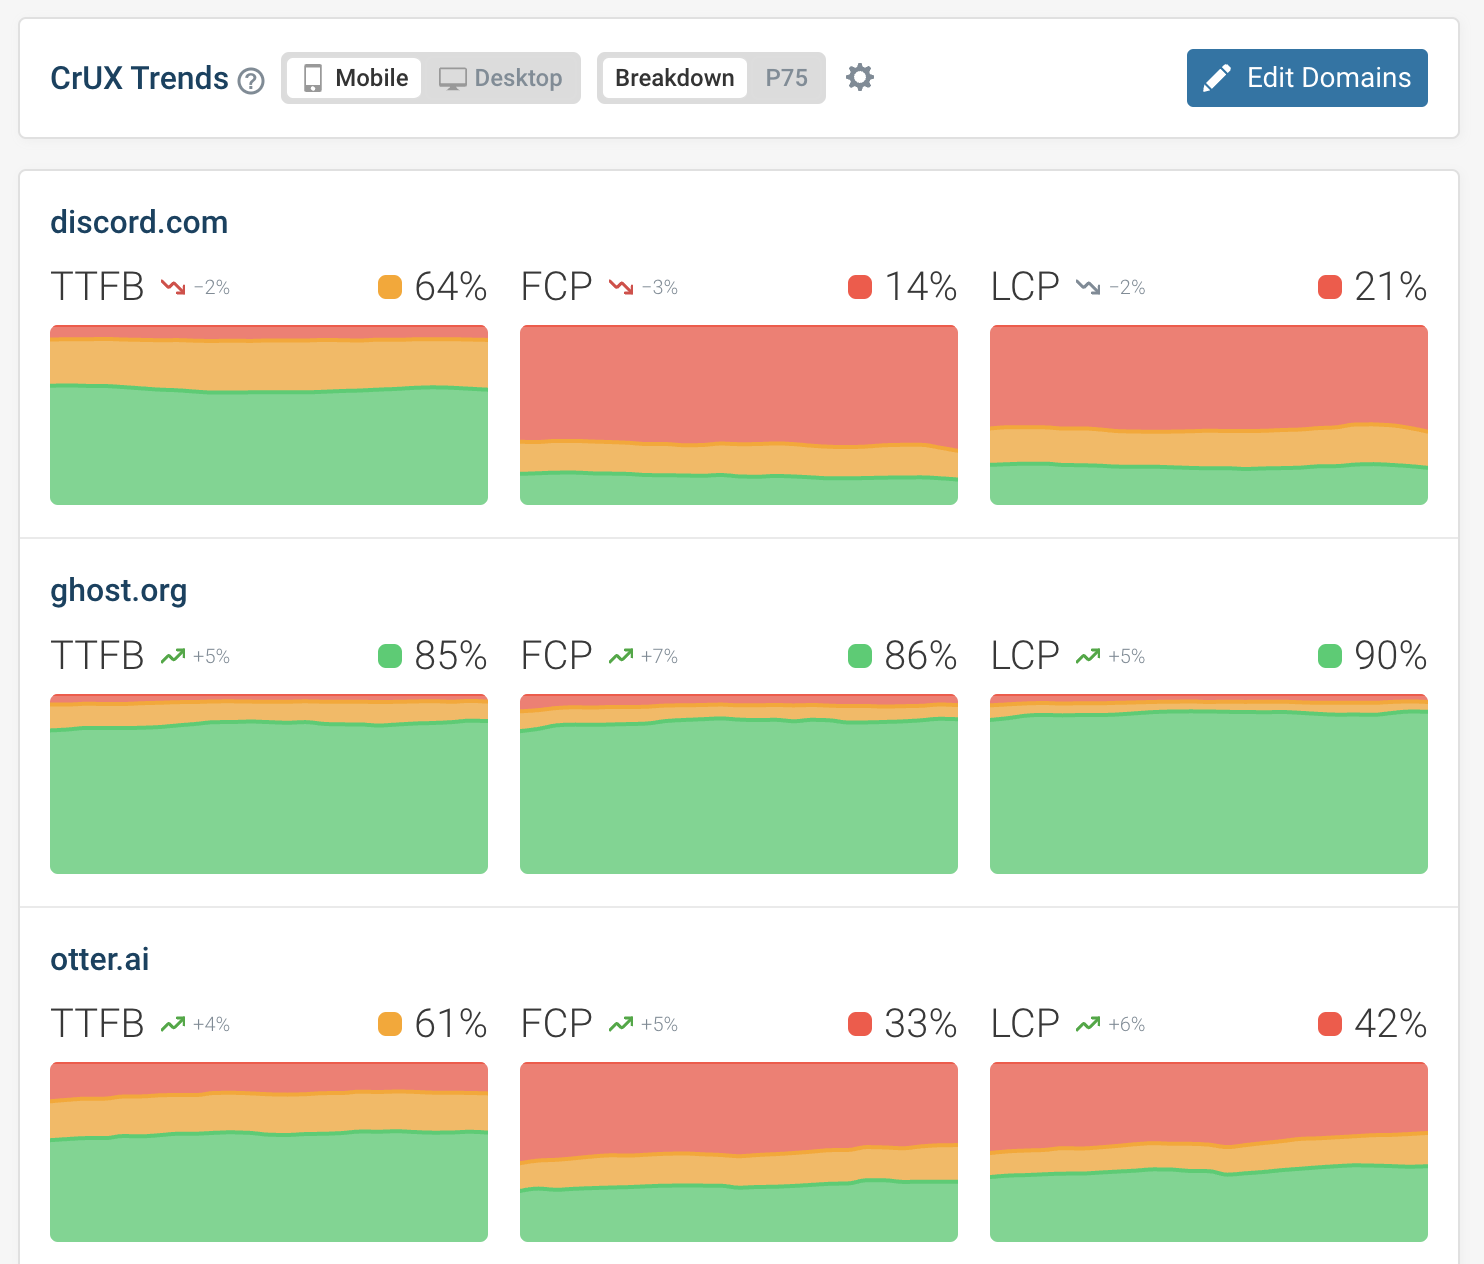Click otter.ai LCP upward trend arrow

click(x=1088, y=1024)
